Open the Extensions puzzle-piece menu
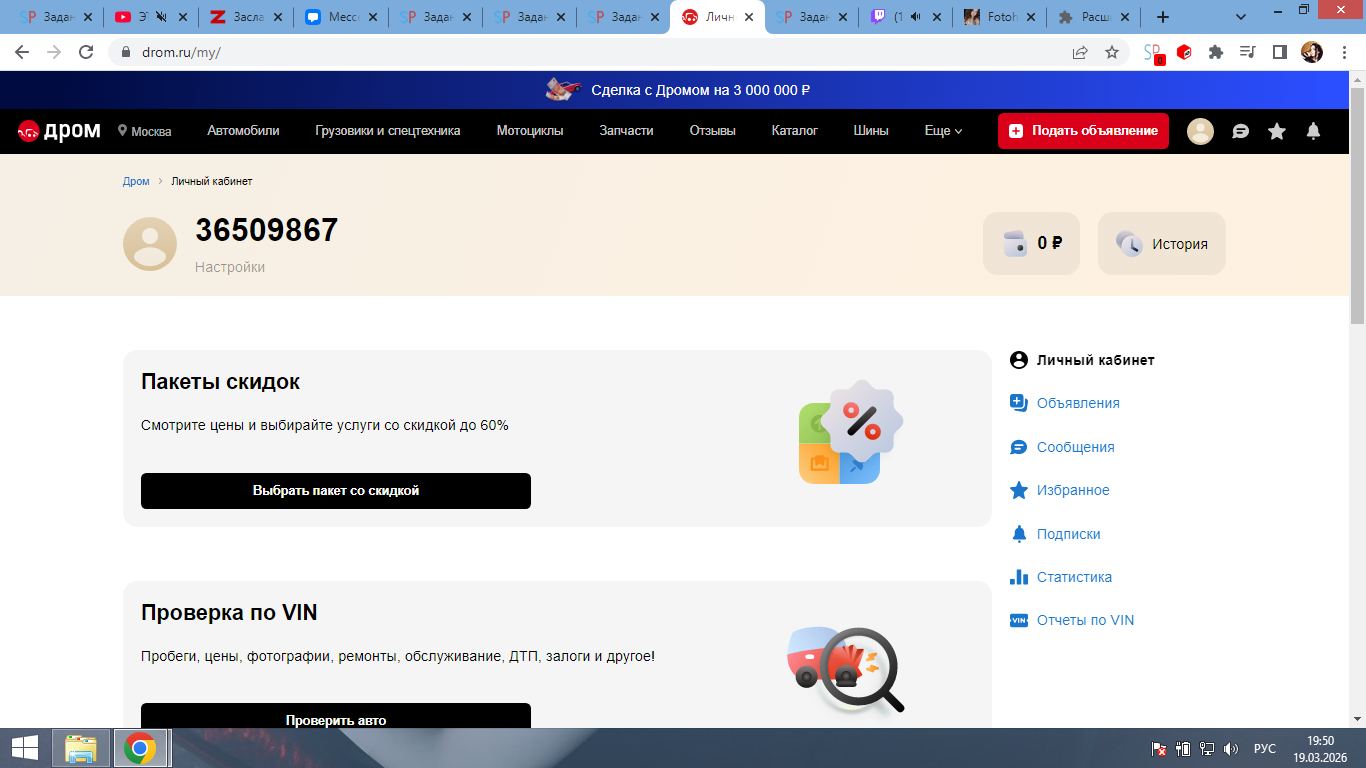1366x768 pixels. point(1216,52)
